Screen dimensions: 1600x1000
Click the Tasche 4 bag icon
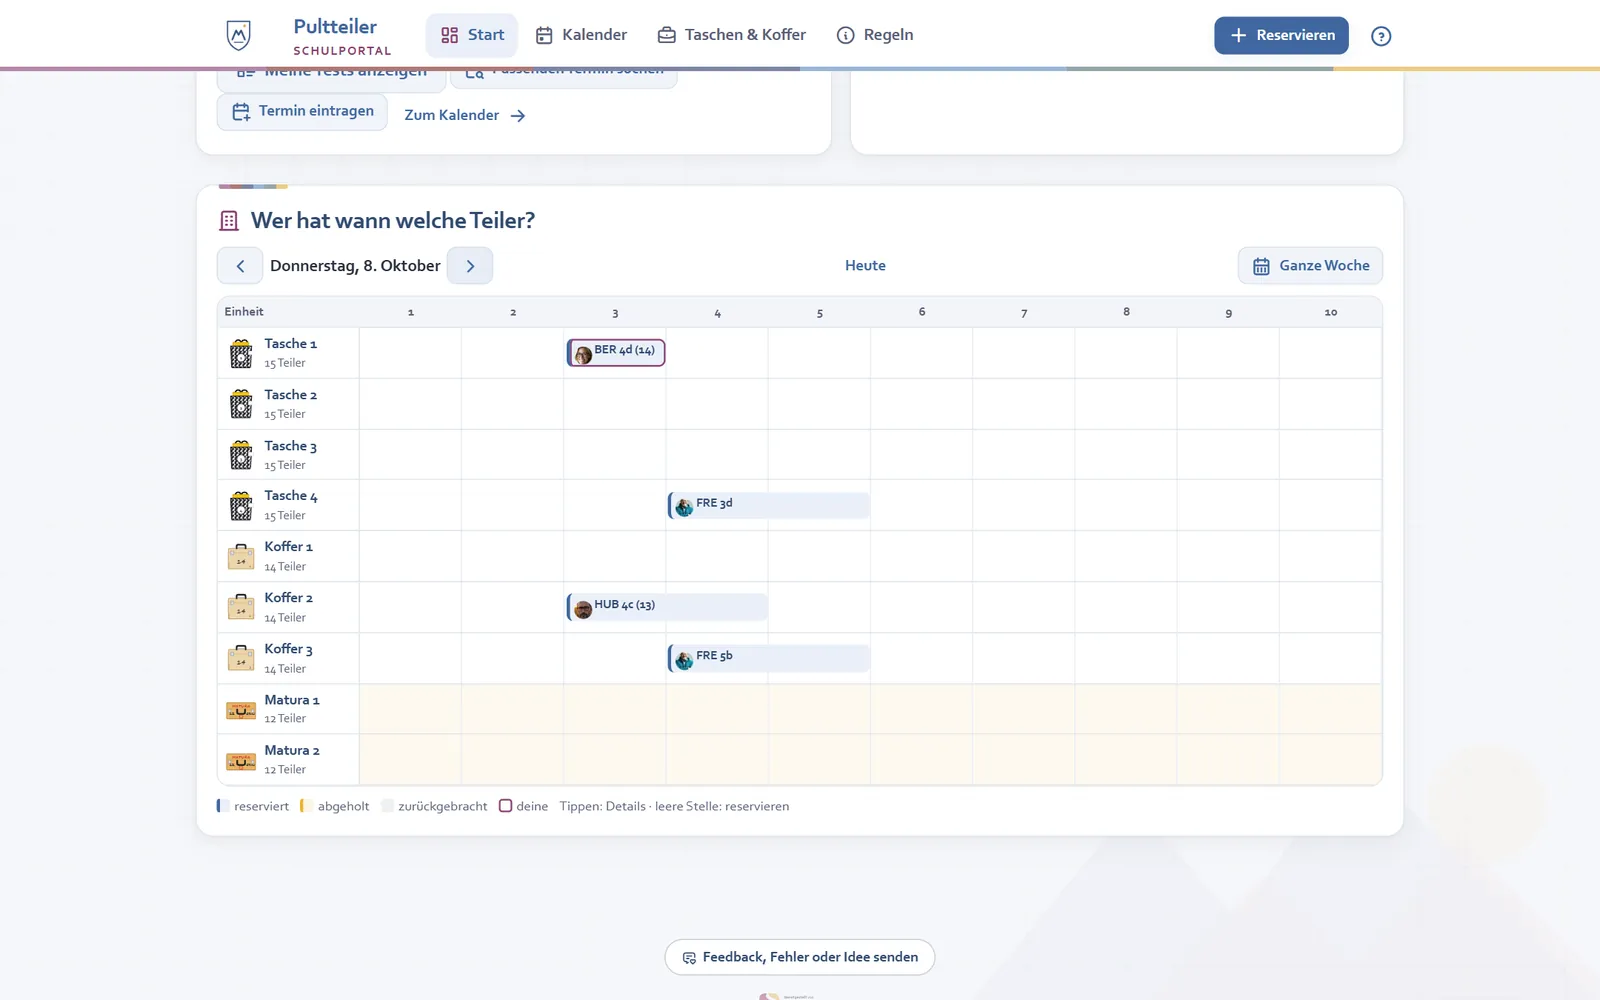241,505
